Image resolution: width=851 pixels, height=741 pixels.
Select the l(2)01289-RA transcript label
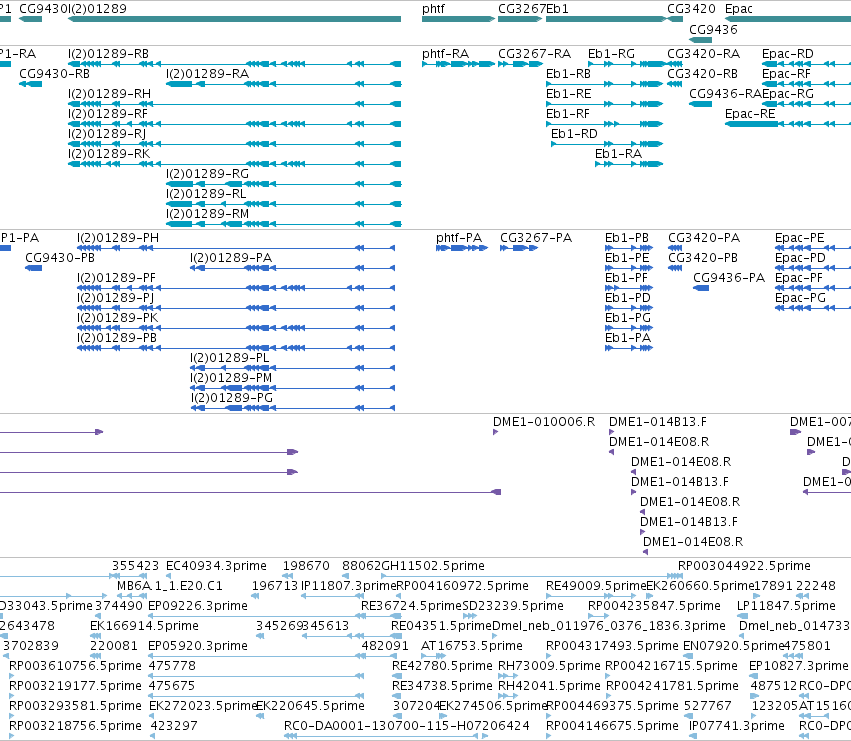pos(207,74)
